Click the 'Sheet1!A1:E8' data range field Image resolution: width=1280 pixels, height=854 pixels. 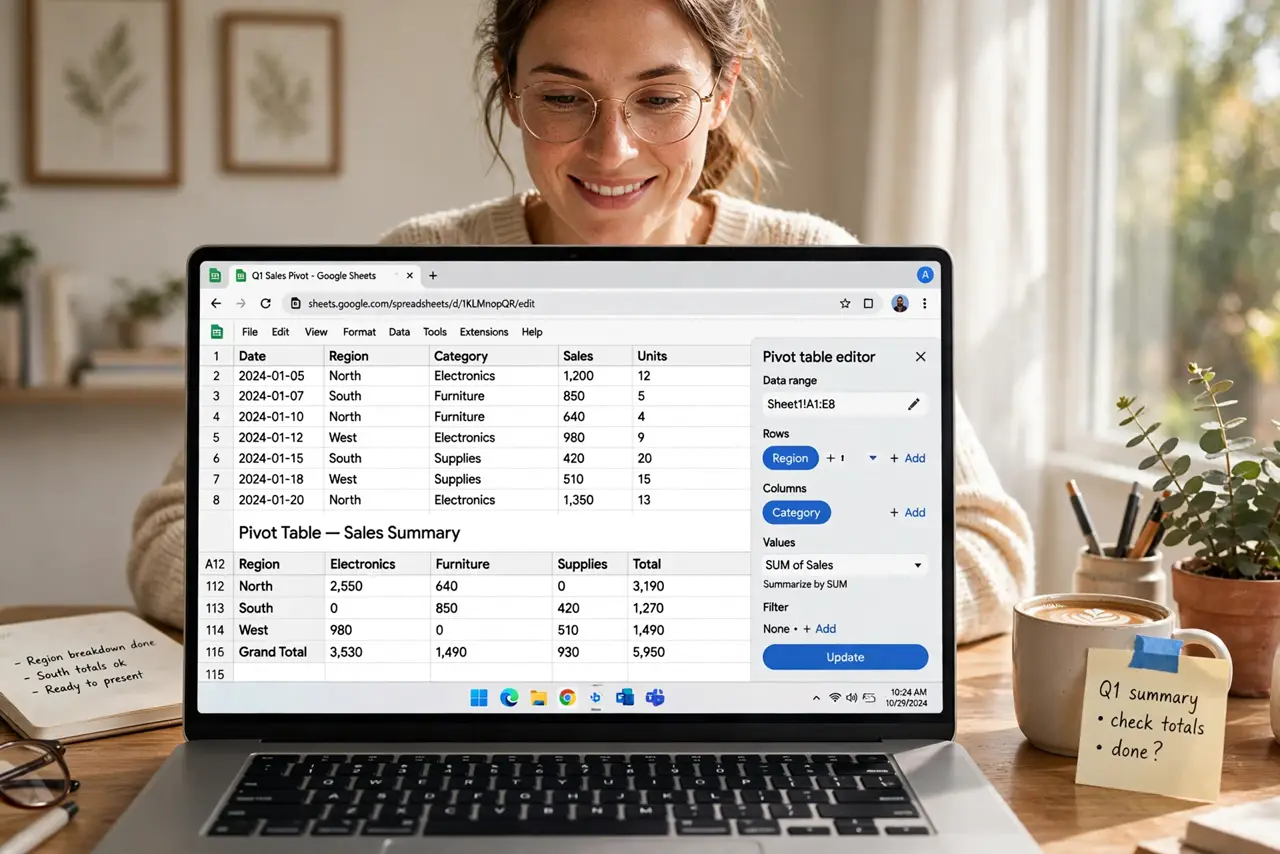coord(845,404)
